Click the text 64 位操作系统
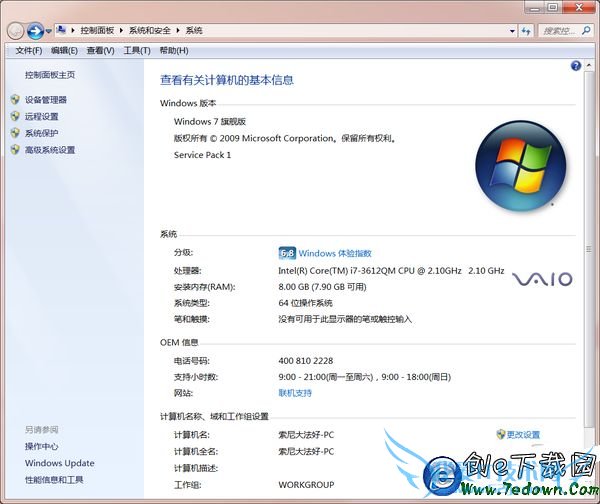The height and width of the screenshot is (504, 600). [x=305, y=303]
